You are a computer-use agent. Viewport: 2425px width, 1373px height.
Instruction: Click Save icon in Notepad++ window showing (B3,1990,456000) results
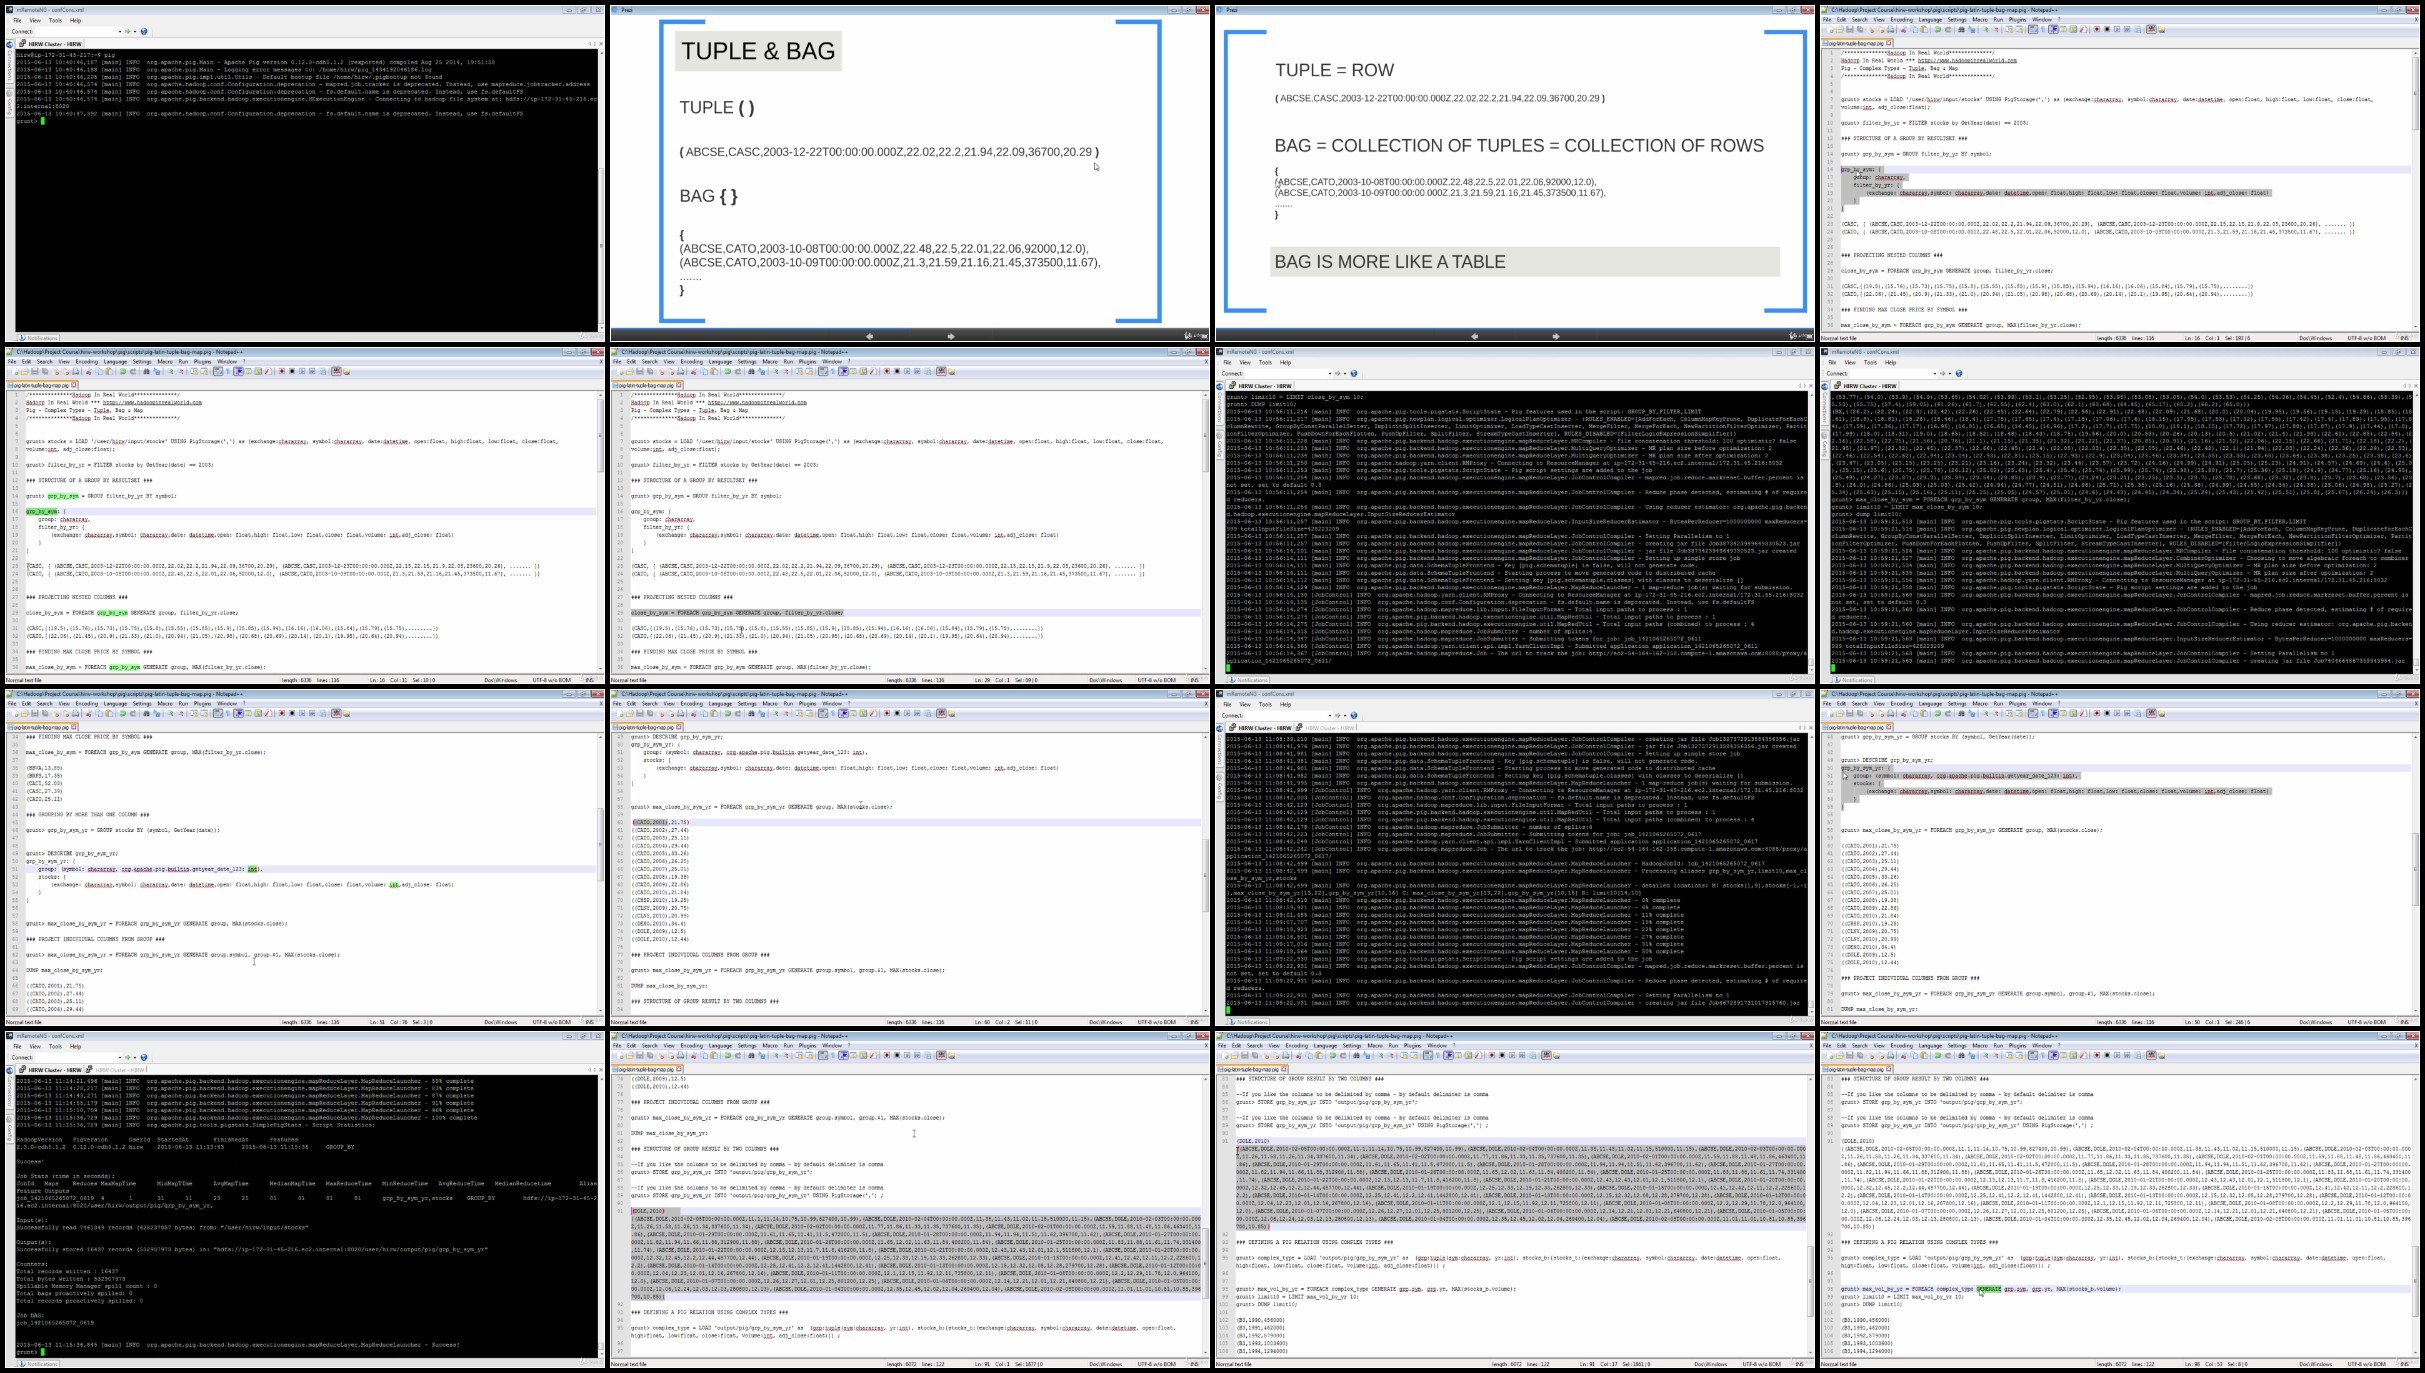click(1243, 1055)
